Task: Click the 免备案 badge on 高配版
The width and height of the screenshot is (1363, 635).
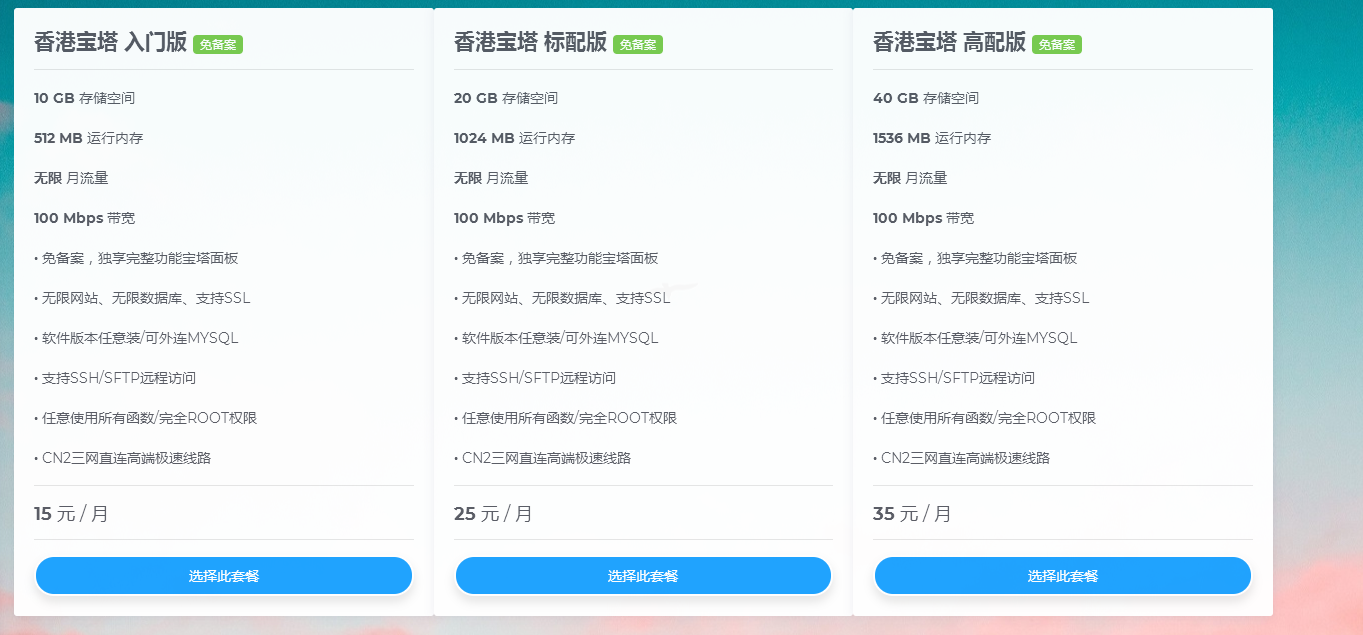Action: (1057, 44)
